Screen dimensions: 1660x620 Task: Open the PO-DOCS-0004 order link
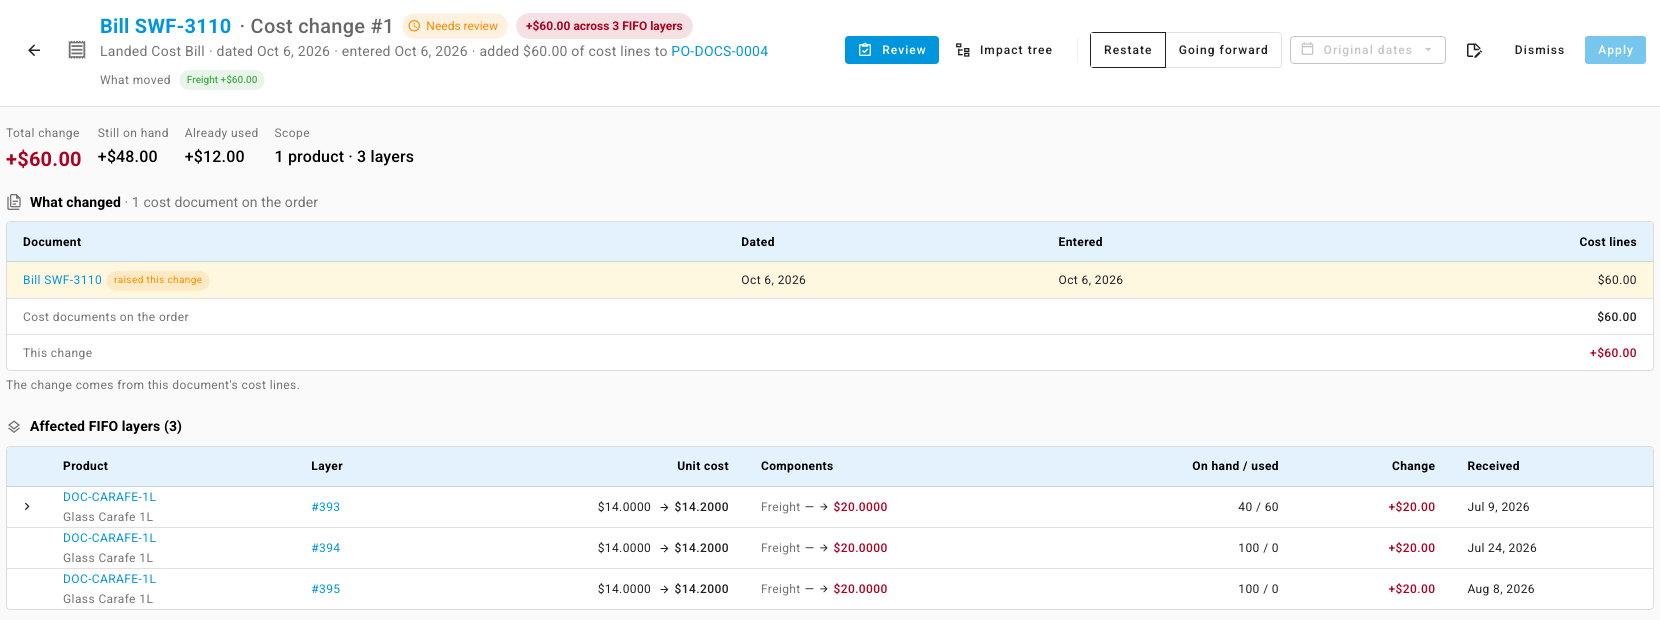720,51
